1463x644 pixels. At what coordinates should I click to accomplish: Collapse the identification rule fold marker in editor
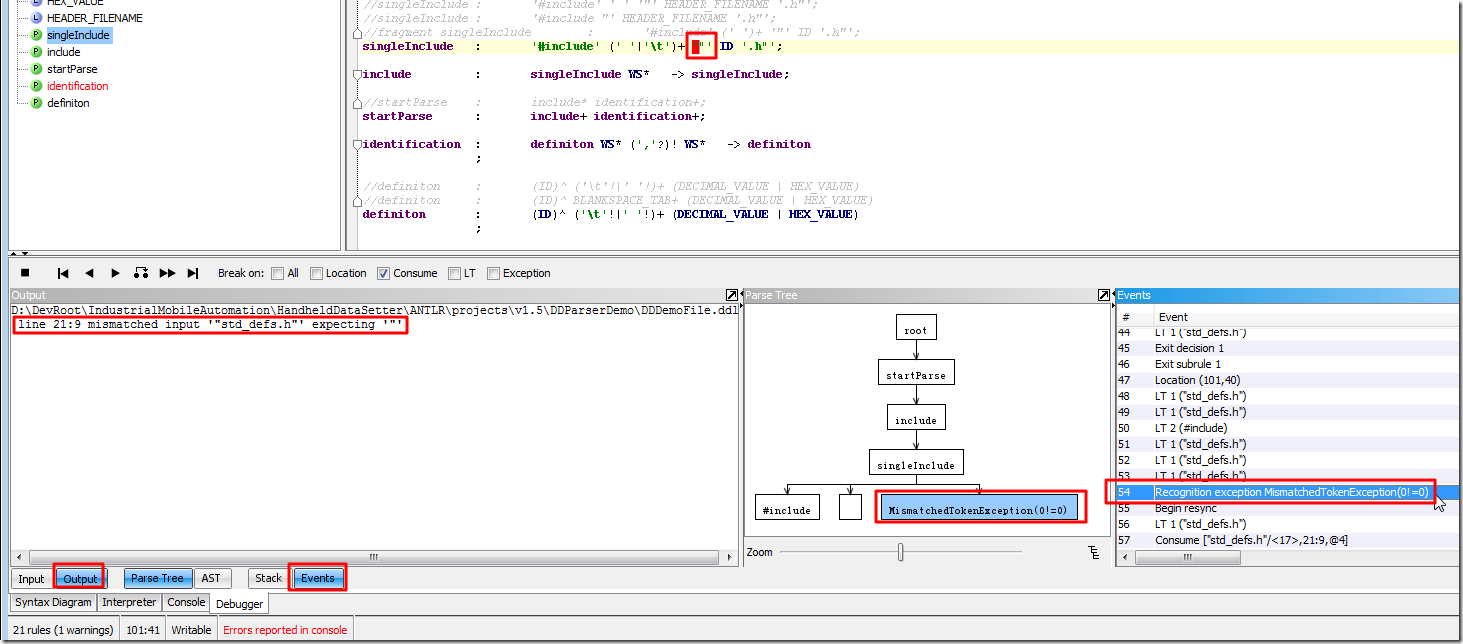coord(356,144)
